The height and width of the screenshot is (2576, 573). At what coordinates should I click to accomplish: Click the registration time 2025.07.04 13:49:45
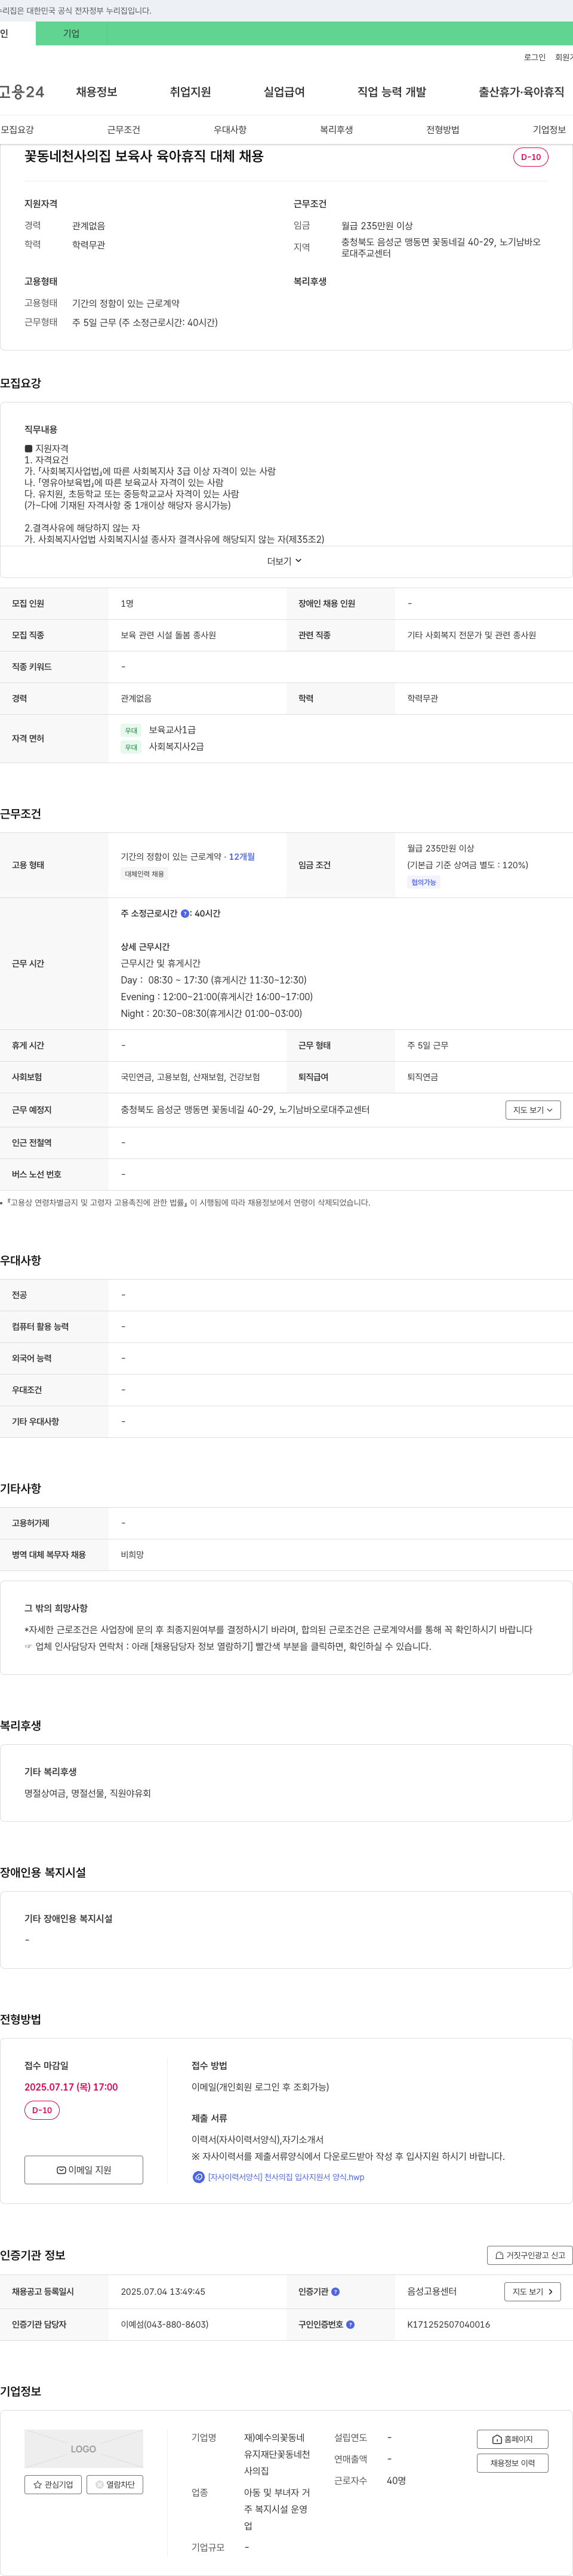[x=163, y=2291]
